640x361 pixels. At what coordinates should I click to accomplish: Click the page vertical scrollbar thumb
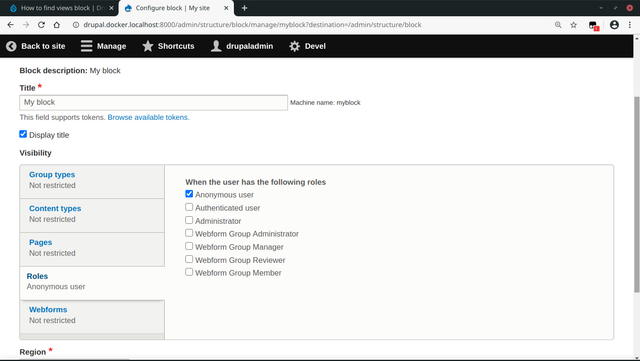click(x=636, y=194)
